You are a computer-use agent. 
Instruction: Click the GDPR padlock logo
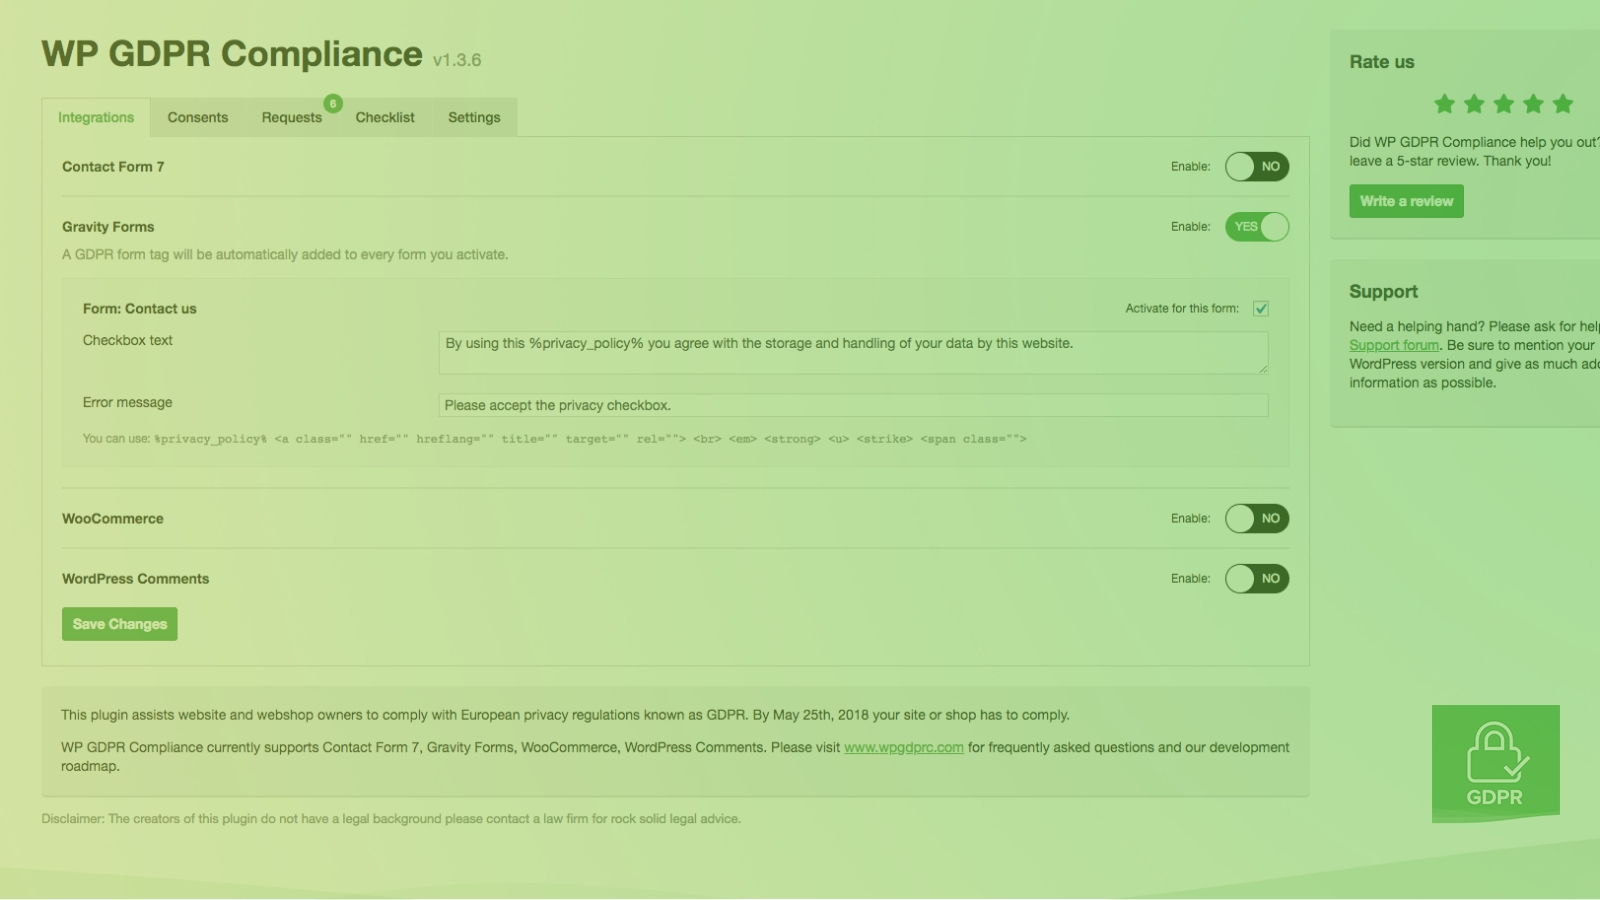coord(1496,764)
